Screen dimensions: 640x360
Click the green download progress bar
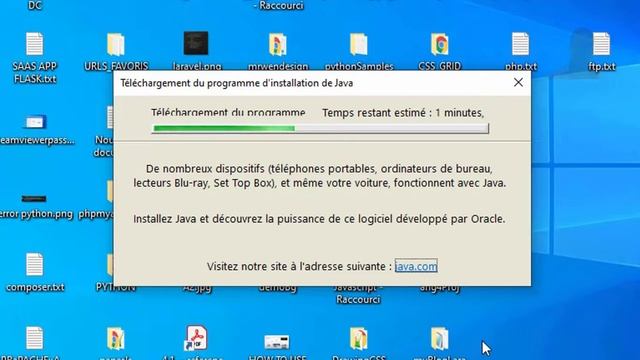pyautogui.click(x=320, y=129)
